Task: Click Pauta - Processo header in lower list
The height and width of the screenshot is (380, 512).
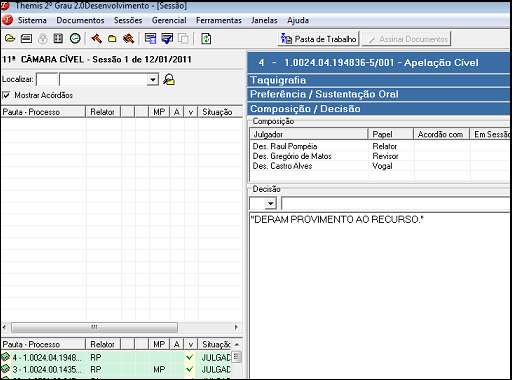Action: (x=43, y=344)
